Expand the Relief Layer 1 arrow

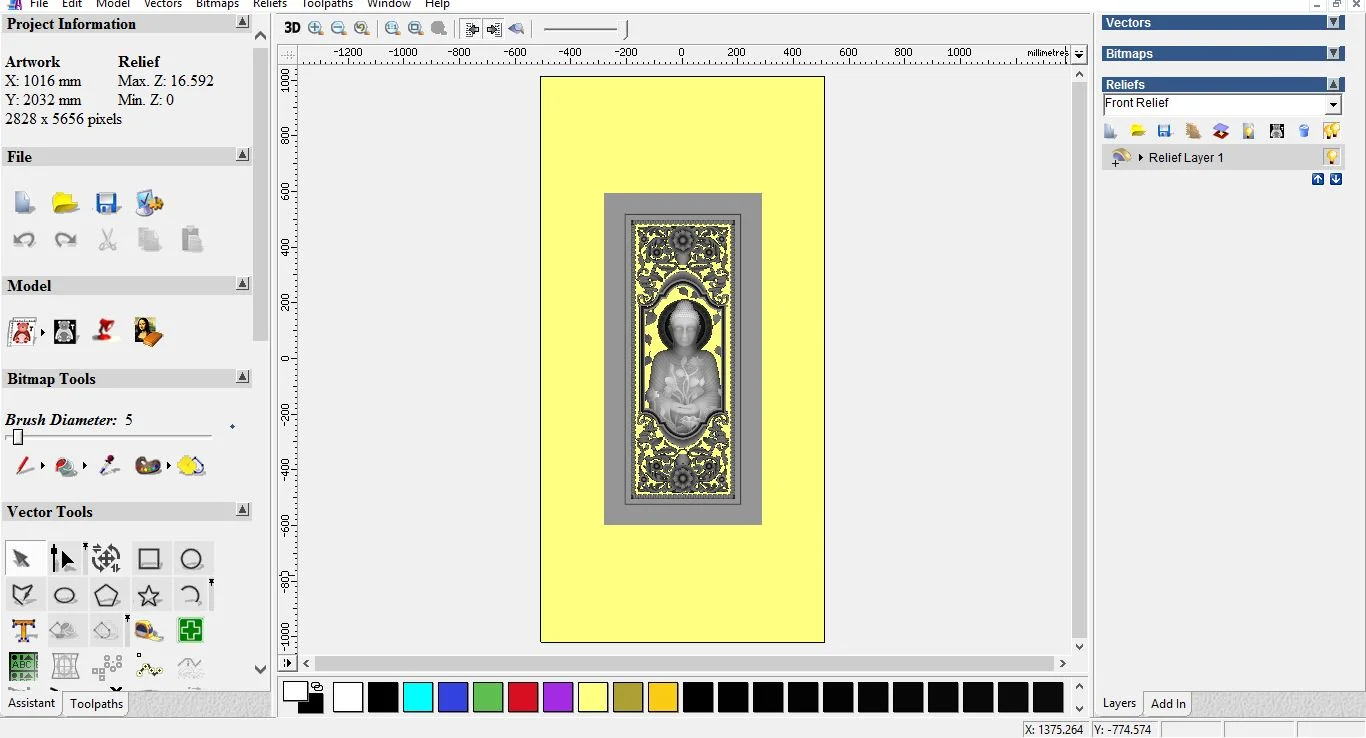(1141, 158)
